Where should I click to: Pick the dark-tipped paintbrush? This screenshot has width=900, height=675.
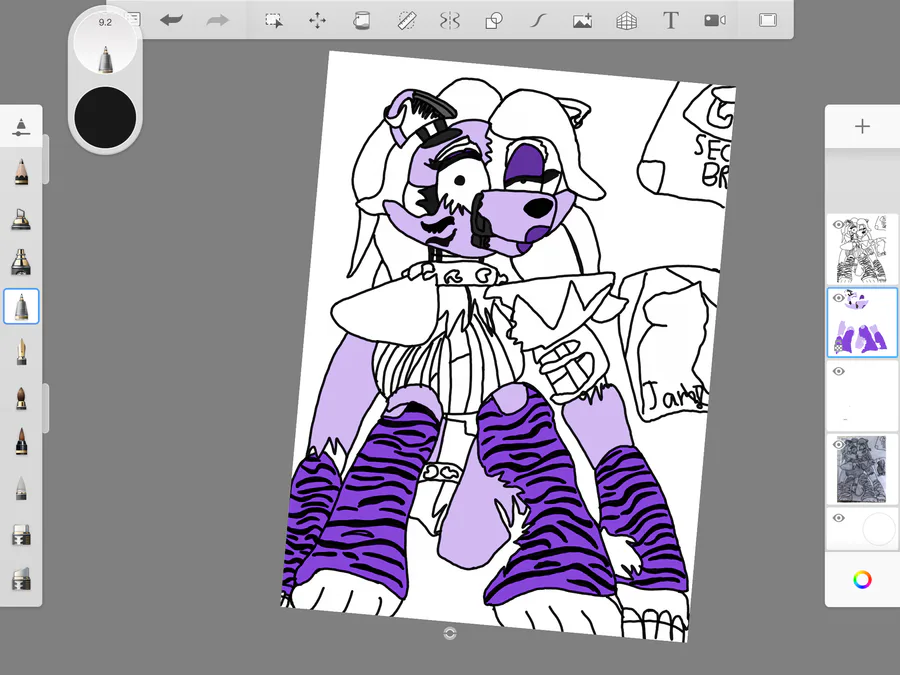tap(21, 442)
